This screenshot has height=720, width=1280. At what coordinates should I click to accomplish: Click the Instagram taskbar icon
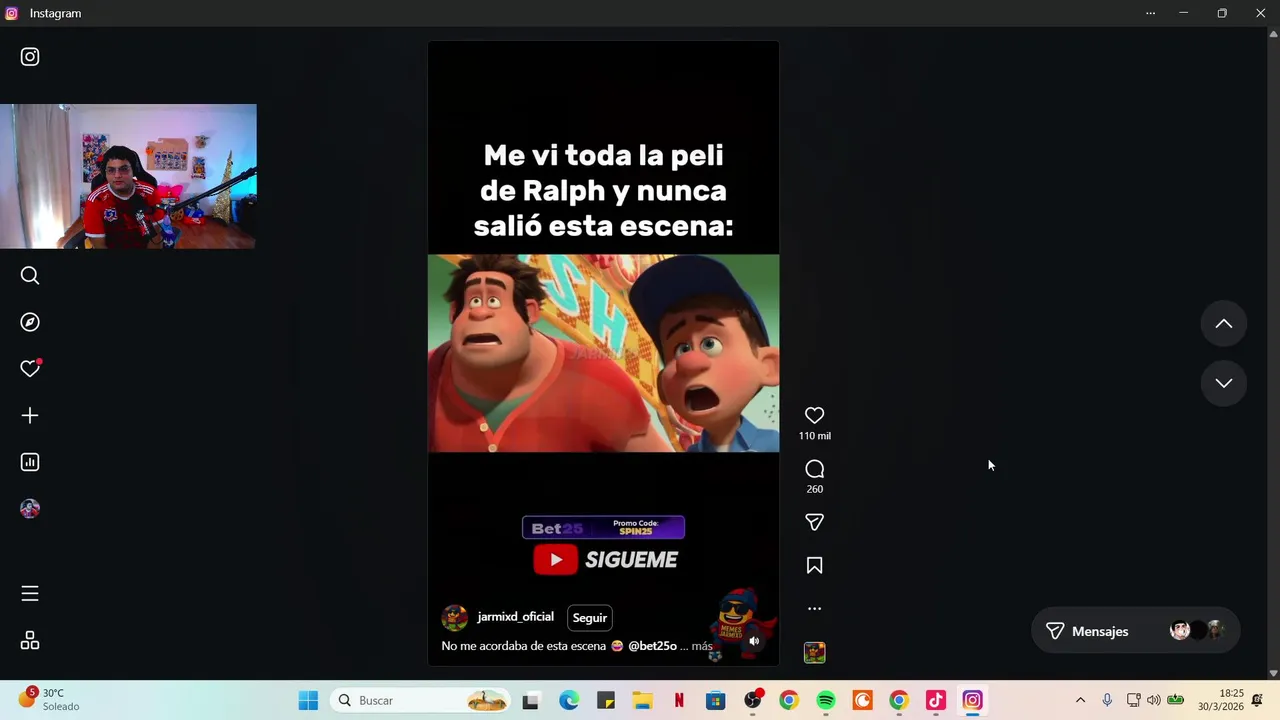(973, 700)
